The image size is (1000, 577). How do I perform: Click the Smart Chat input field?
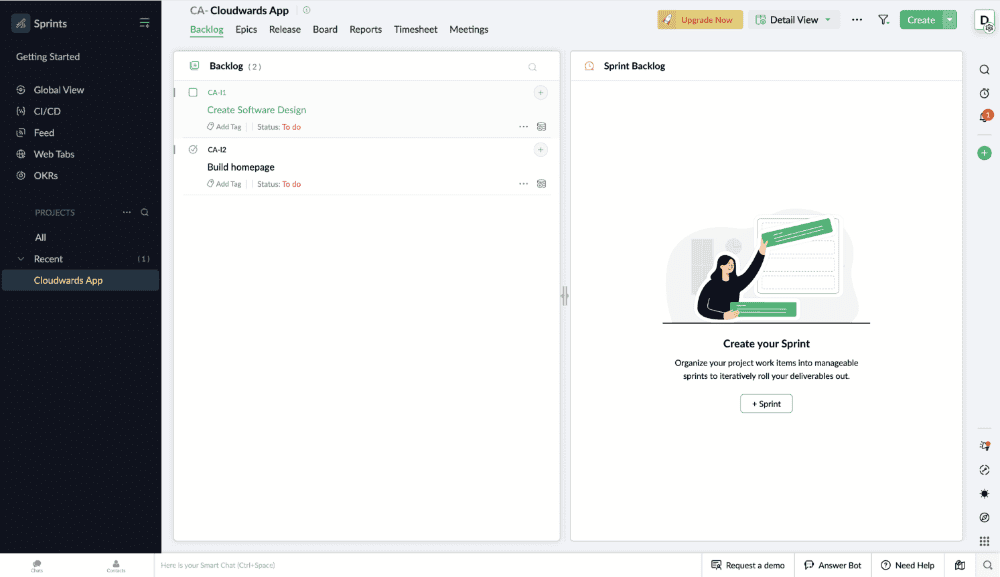point(427,565)
